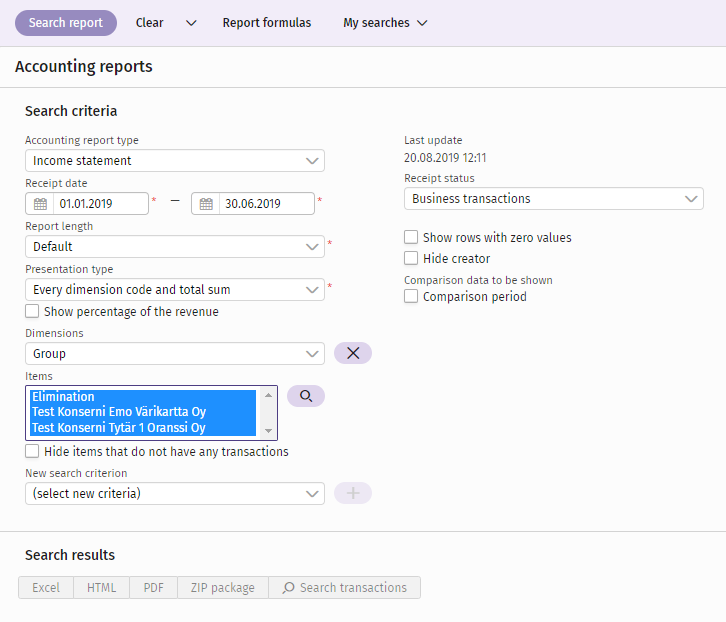Image resolution: width=726 pixels, height=622 pixels.
Task: Enable Show percentage of the revenue
Action: click(32, 311)
